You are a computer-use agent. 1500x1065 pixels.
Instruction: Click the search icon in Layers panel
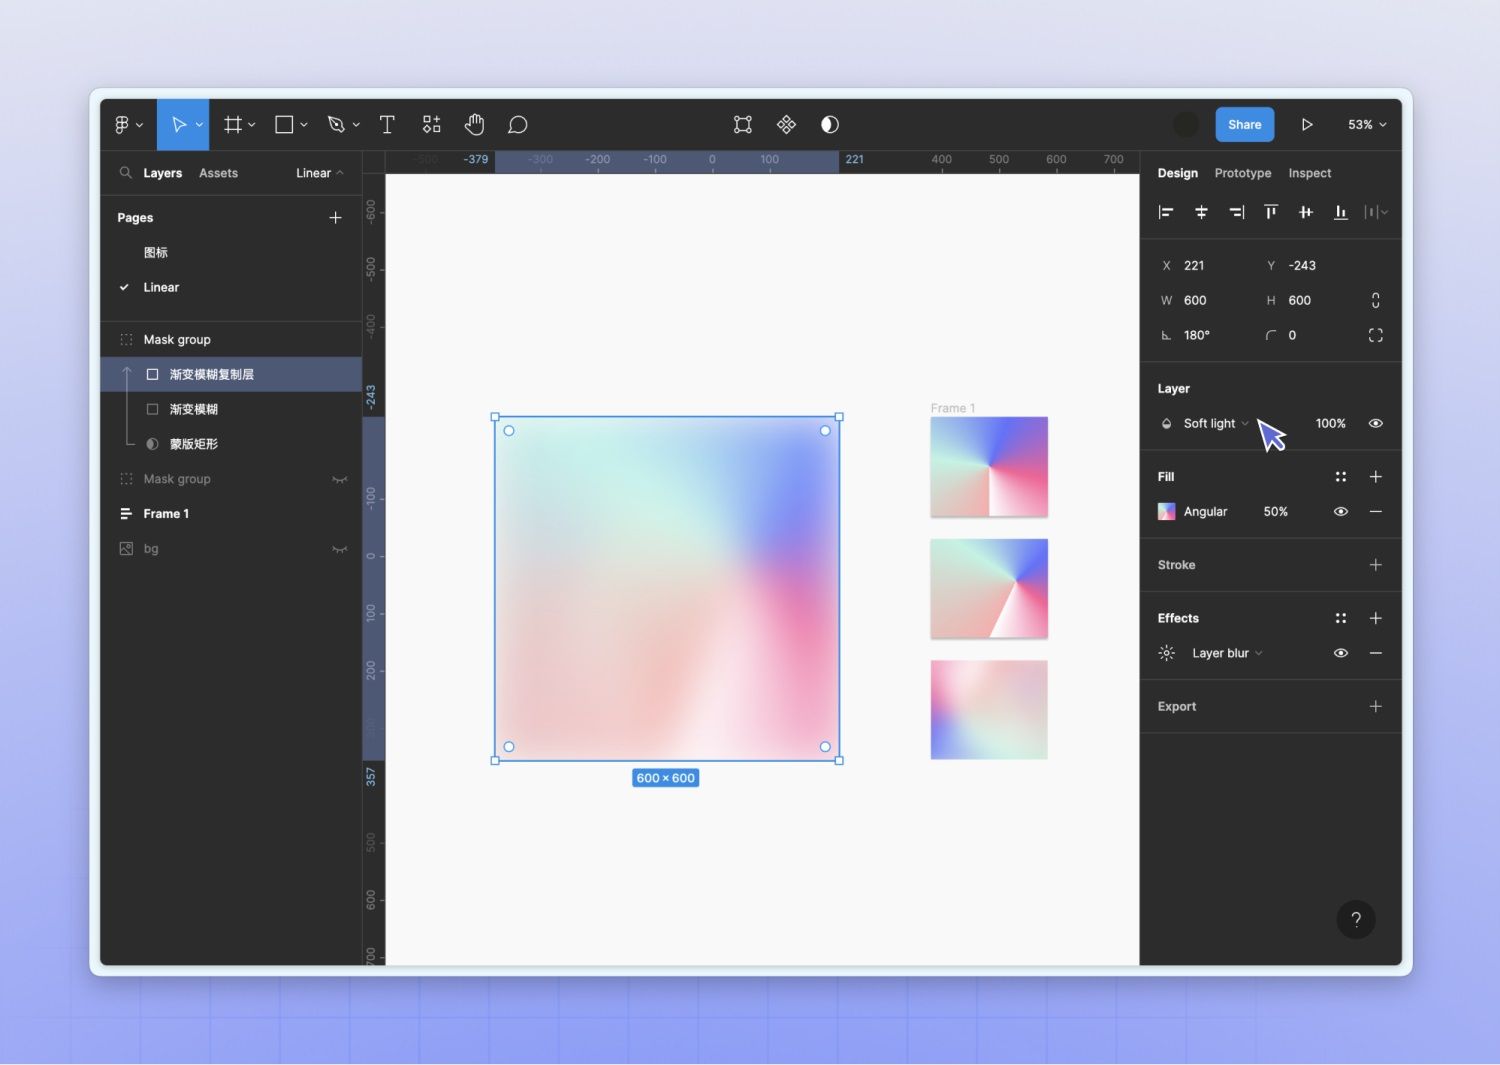[126, 173]
